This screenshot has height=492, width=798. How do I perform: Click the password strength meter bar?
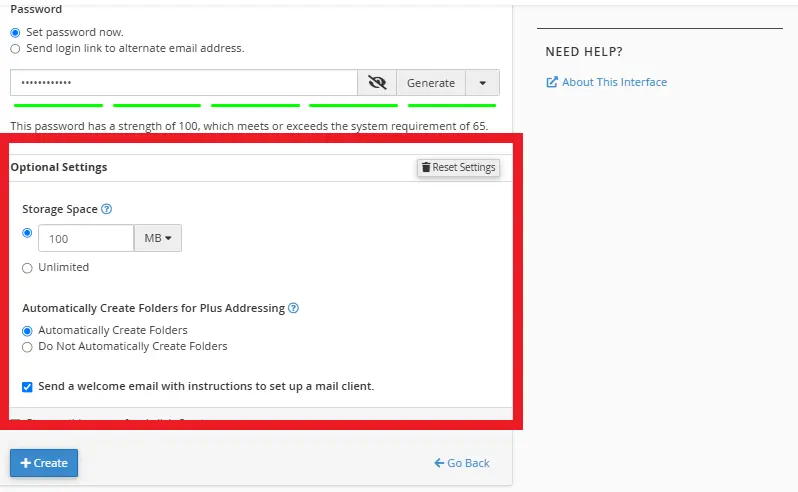tap(255, 104)
